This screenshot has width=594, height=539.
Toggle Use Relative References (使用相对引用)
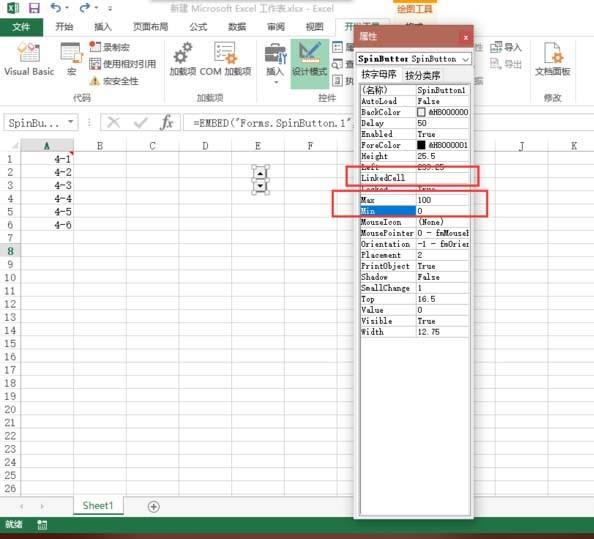coord(123,64)
